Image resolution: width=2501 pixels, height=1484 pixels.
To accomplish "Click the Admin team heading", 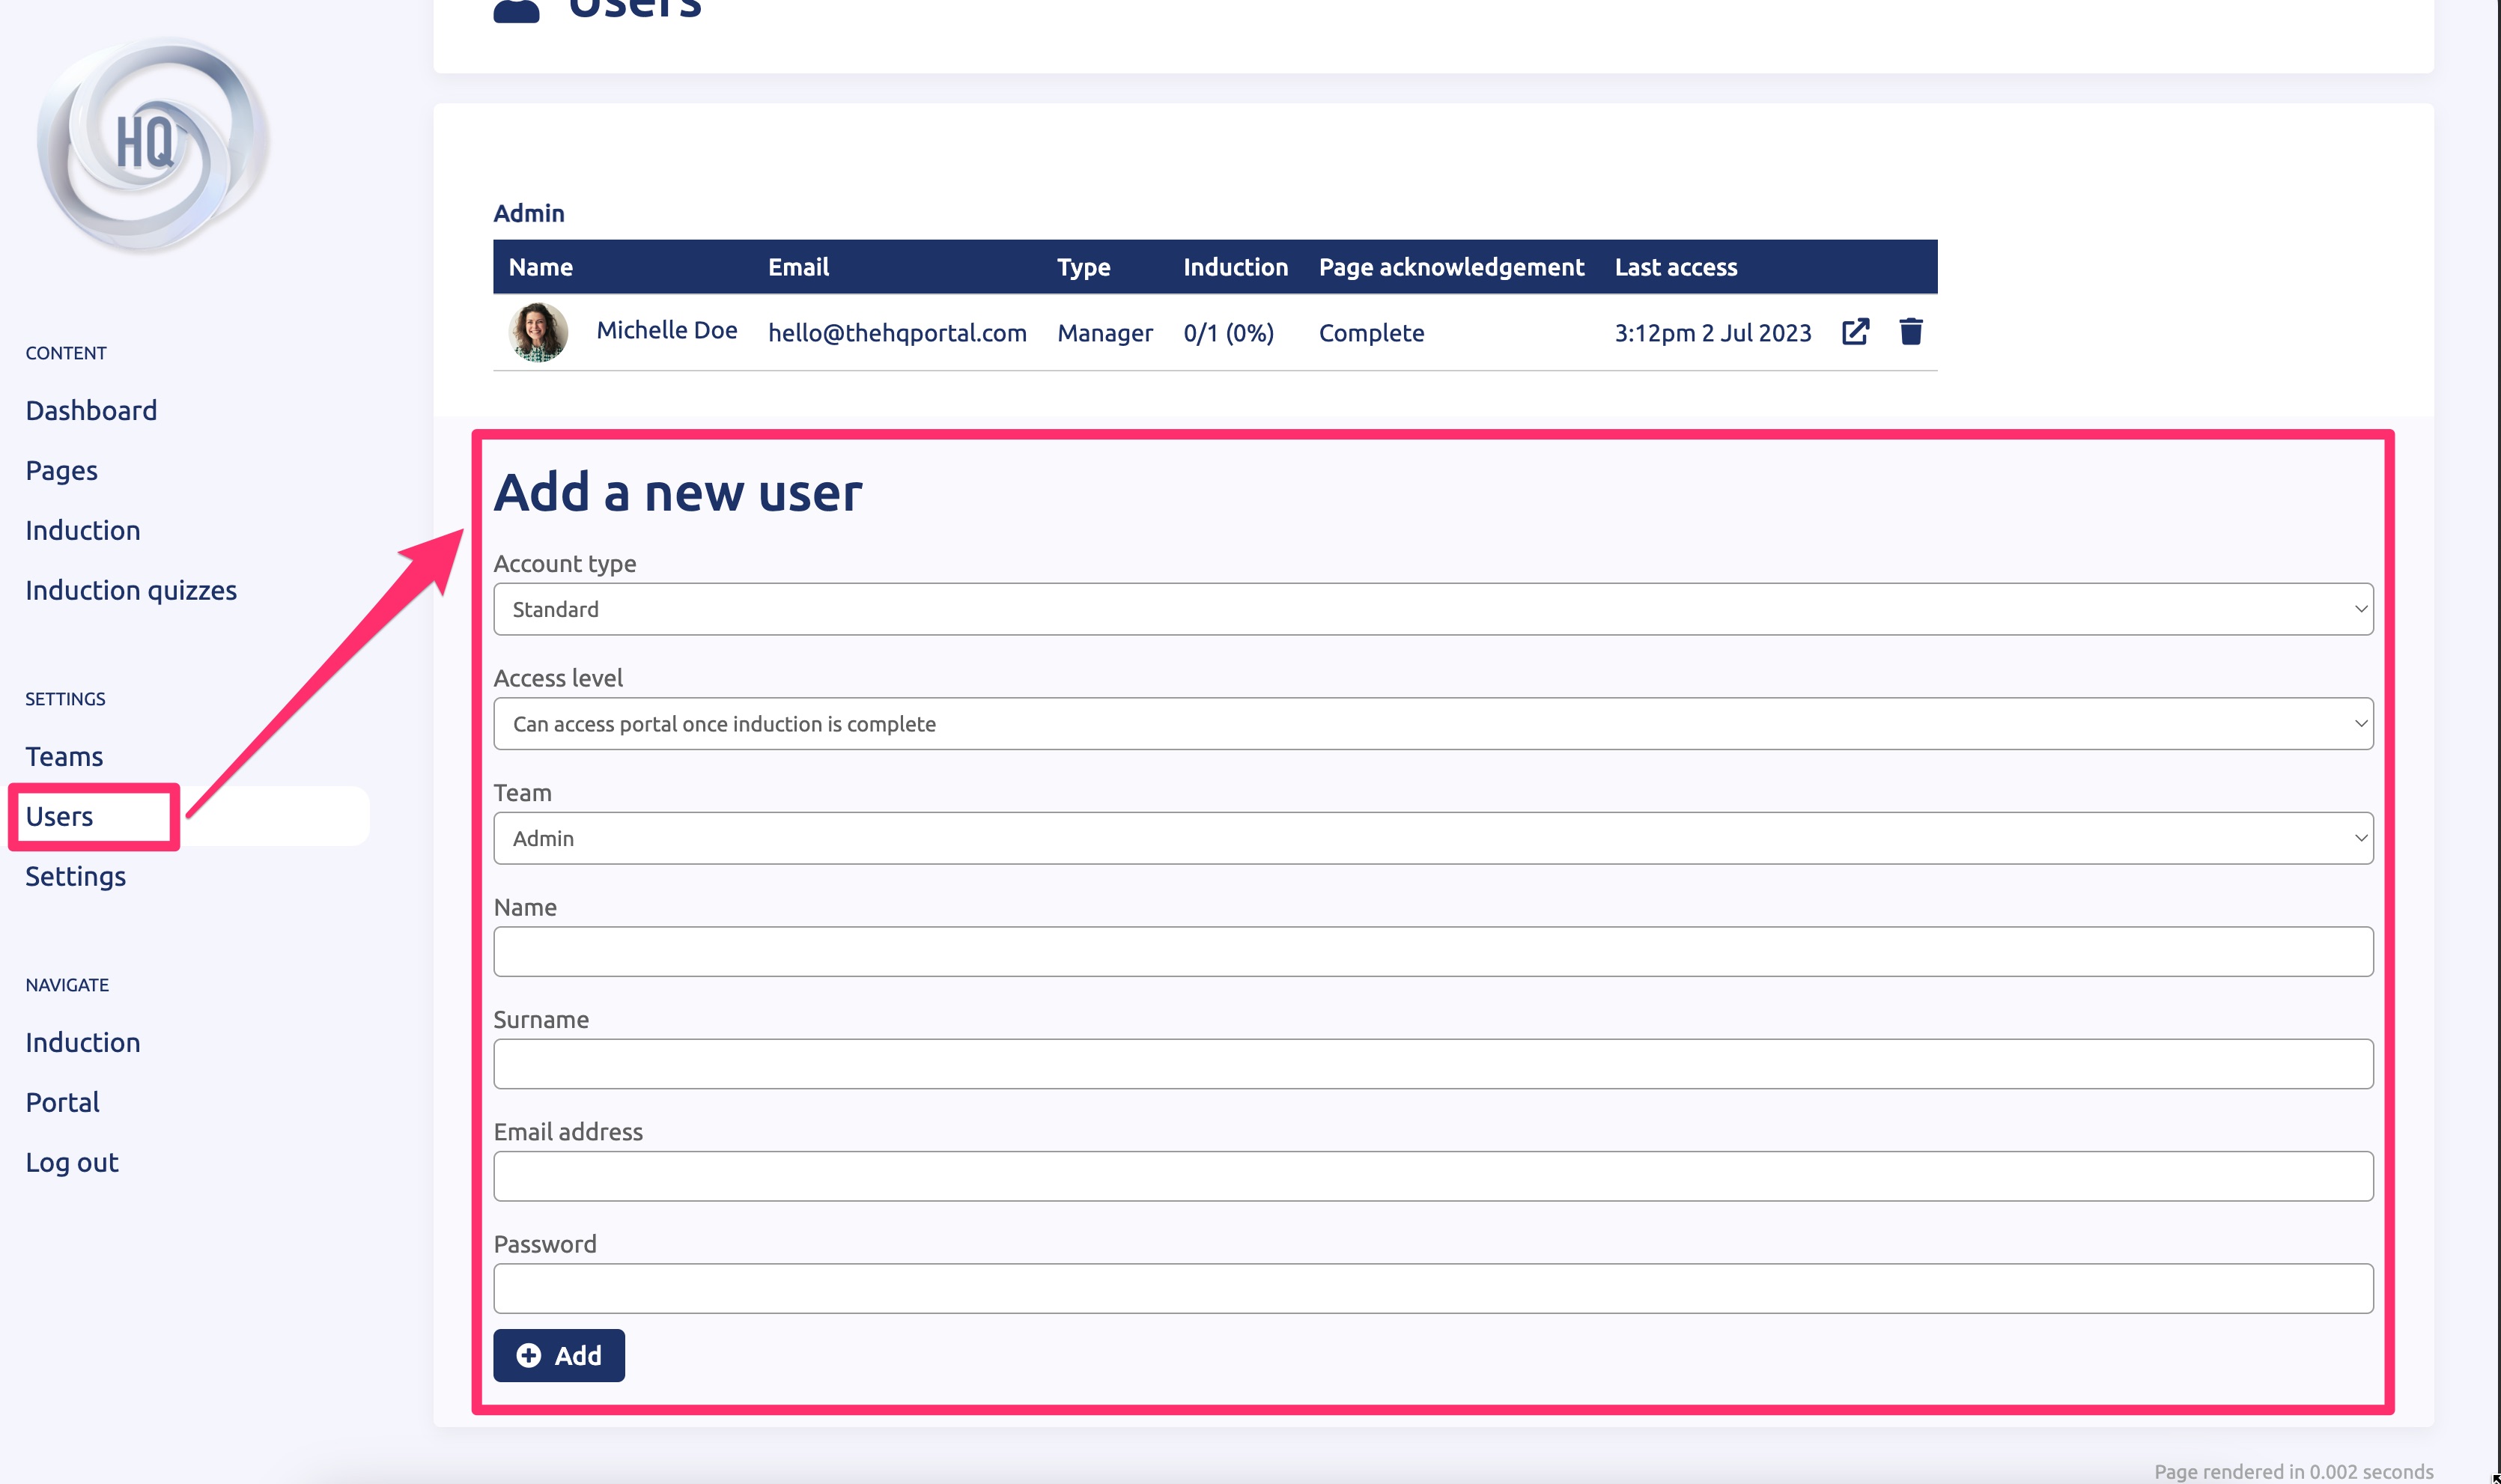I will point(529,213).
